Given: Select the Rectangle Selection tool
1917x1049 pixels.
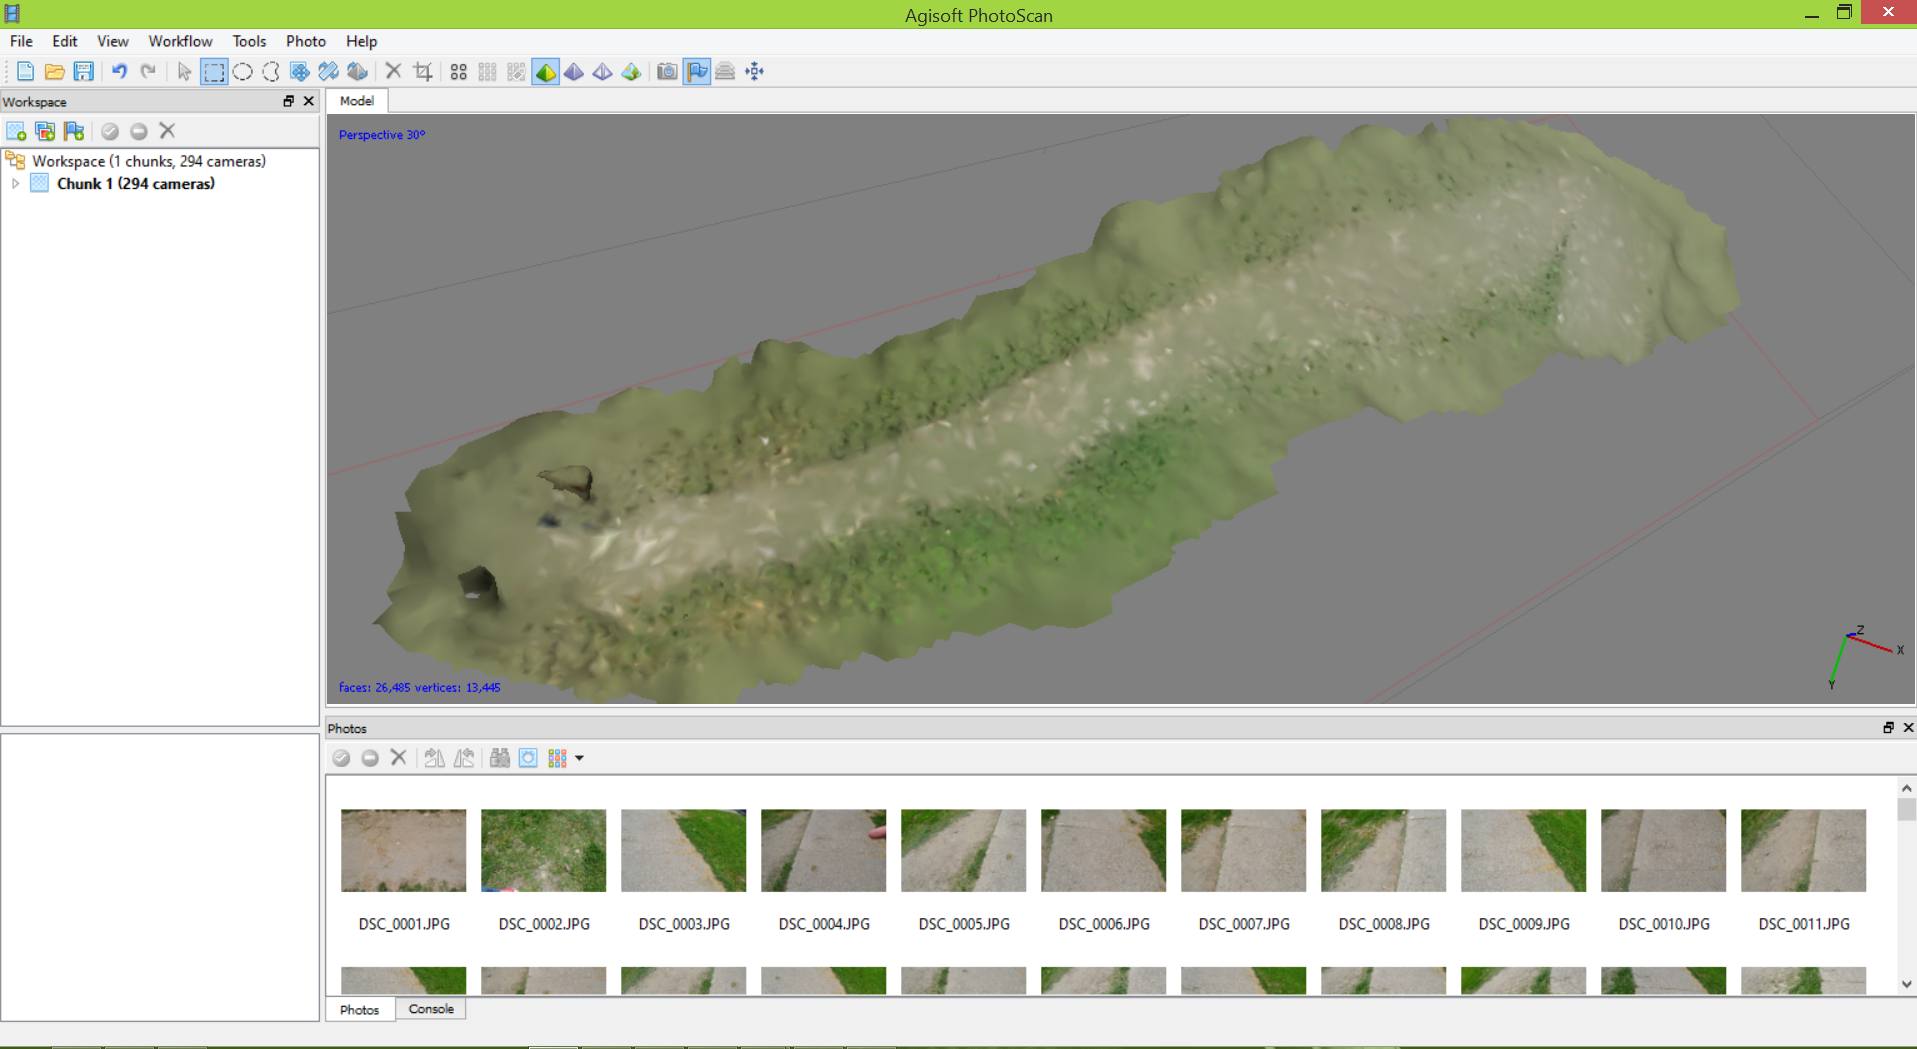Looking at the screenshot, I should click(x=213, y=72).
